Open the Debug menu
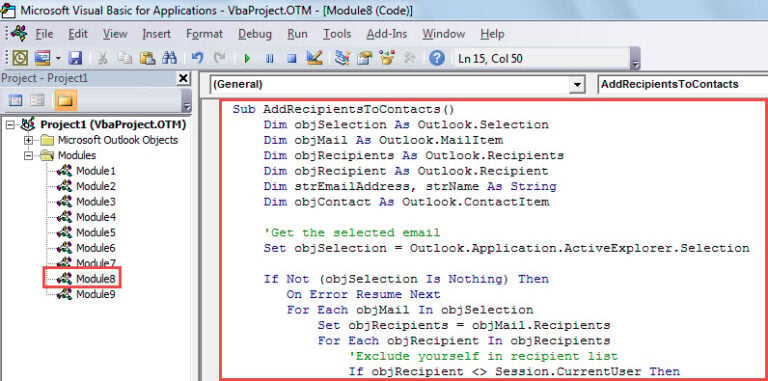 coord(255,34)
